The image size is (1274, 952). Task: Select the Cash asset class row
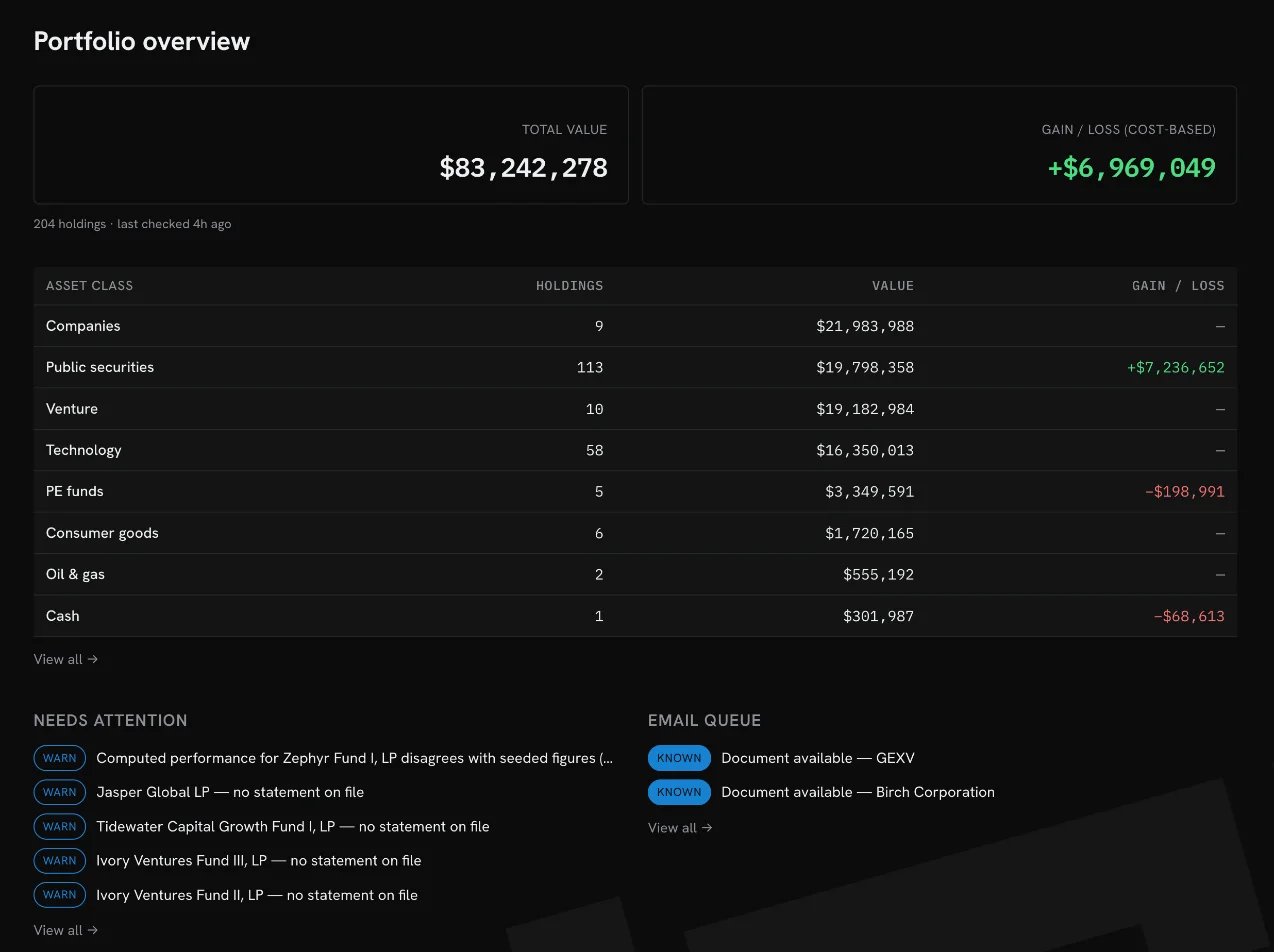point(635,616)
